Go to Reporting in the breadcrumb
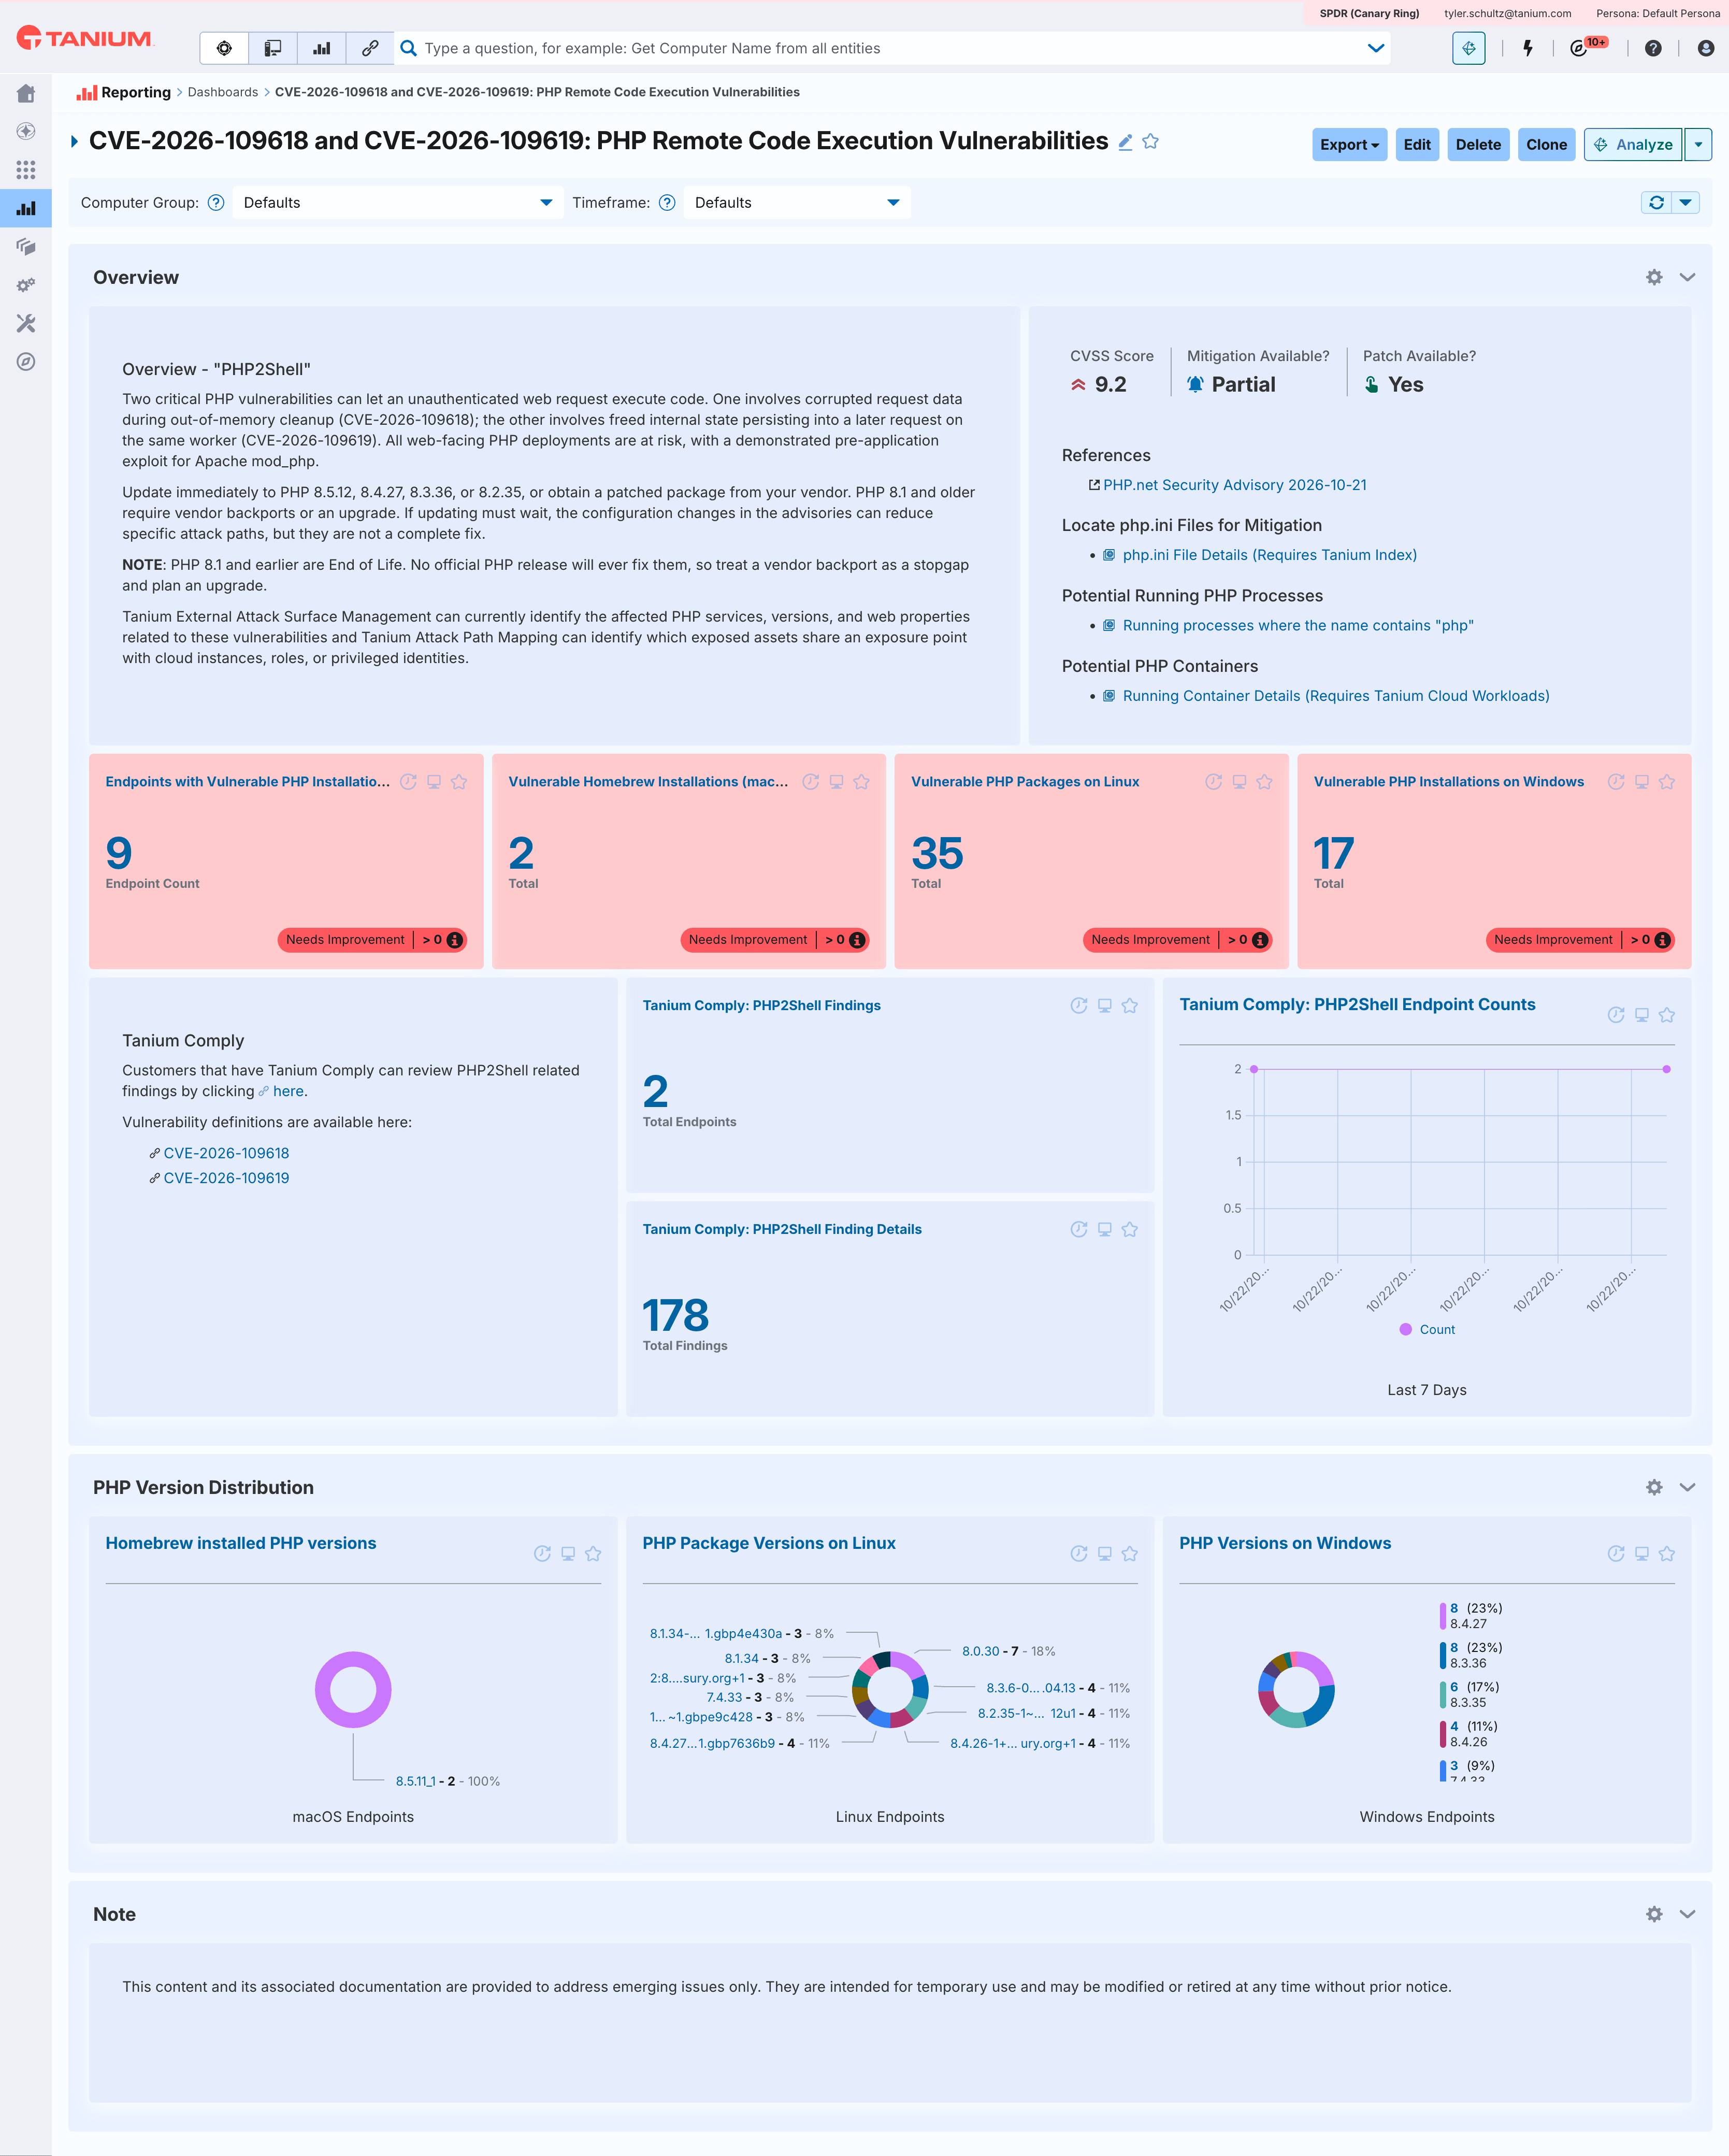1729x2156 pixels. click(x=136, y=92)
